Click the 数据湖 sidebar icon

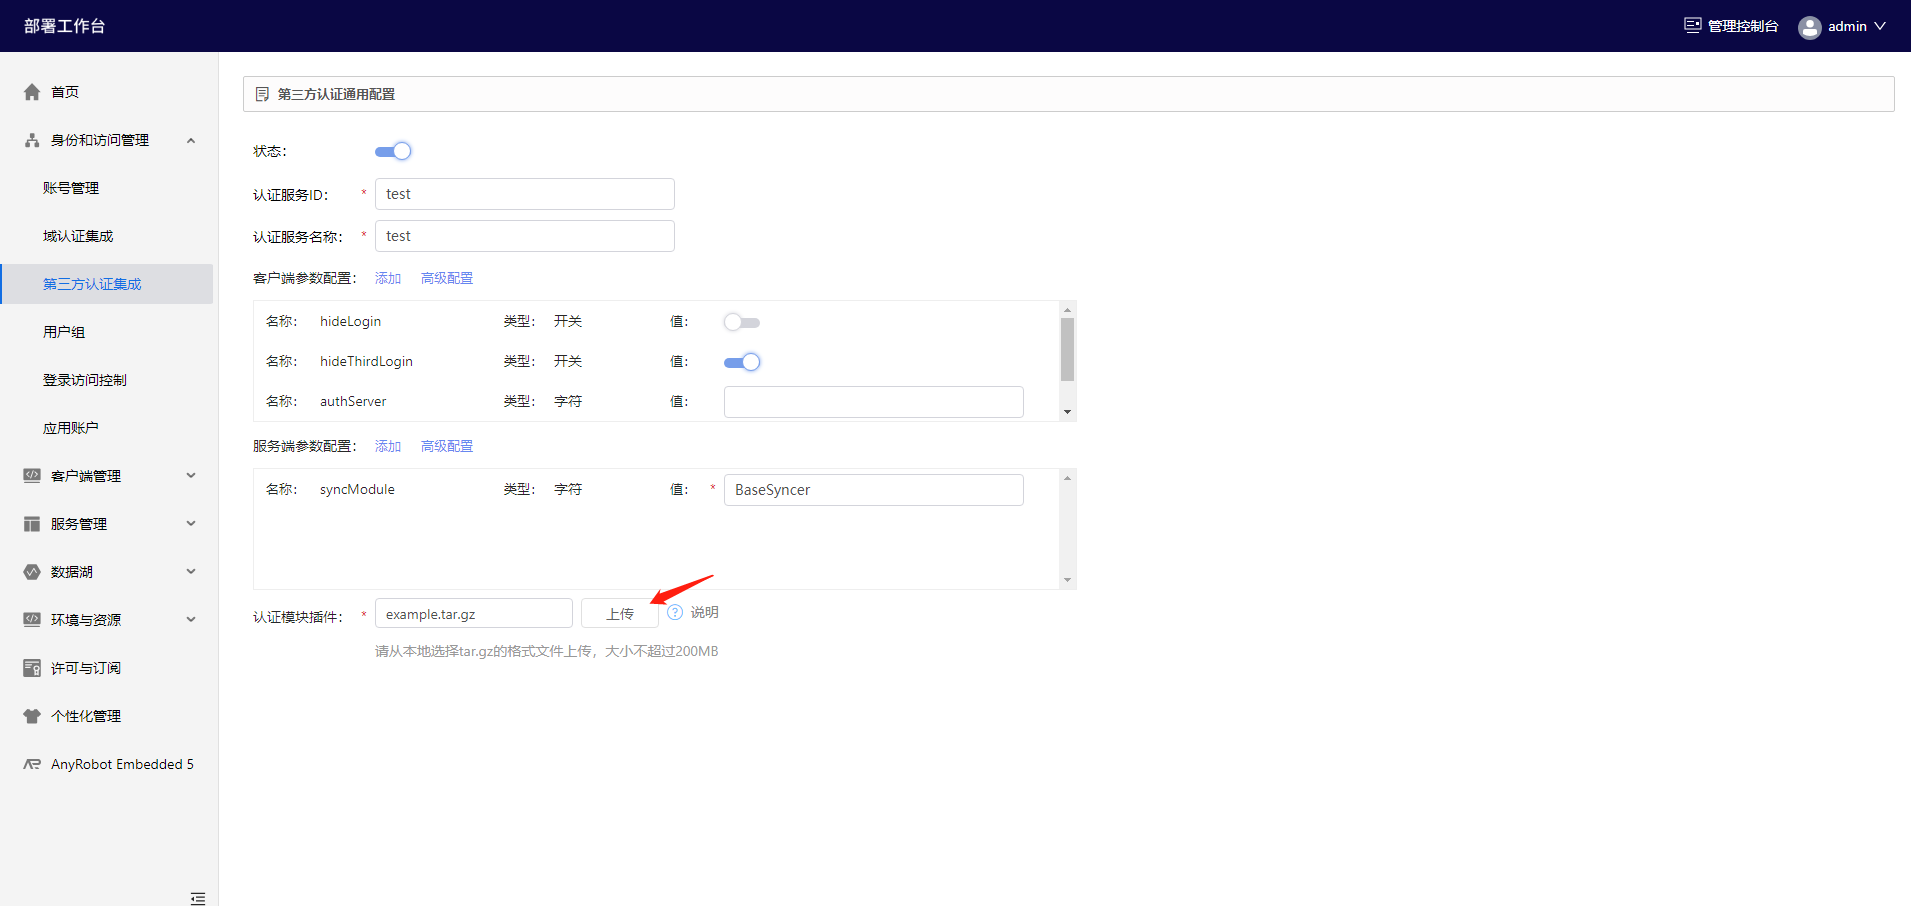[32, 572]
